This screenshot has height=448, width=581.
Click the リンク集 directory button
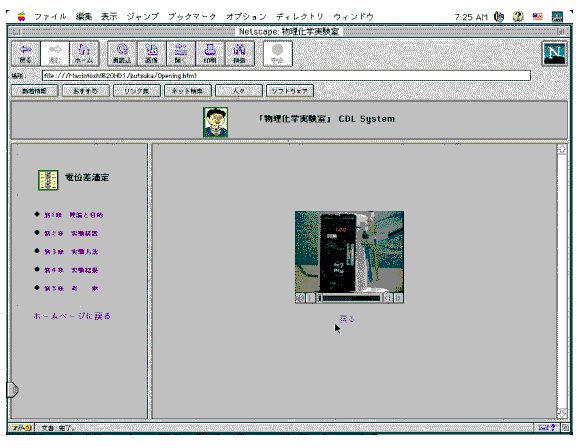137,91
